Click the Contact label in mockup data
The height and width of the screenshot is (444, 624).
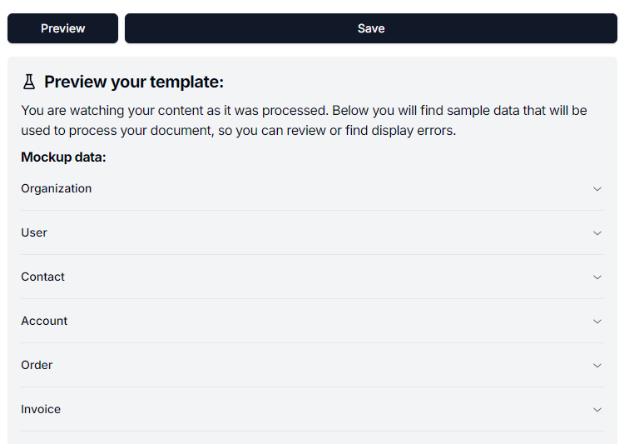click(42, 277)
